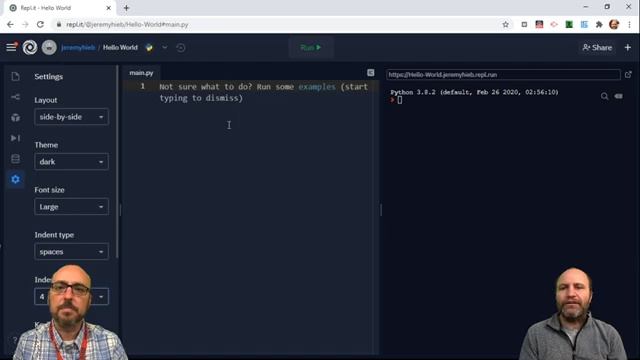Click the examples link in editor
640x360 pixels.
click(317, 87)
